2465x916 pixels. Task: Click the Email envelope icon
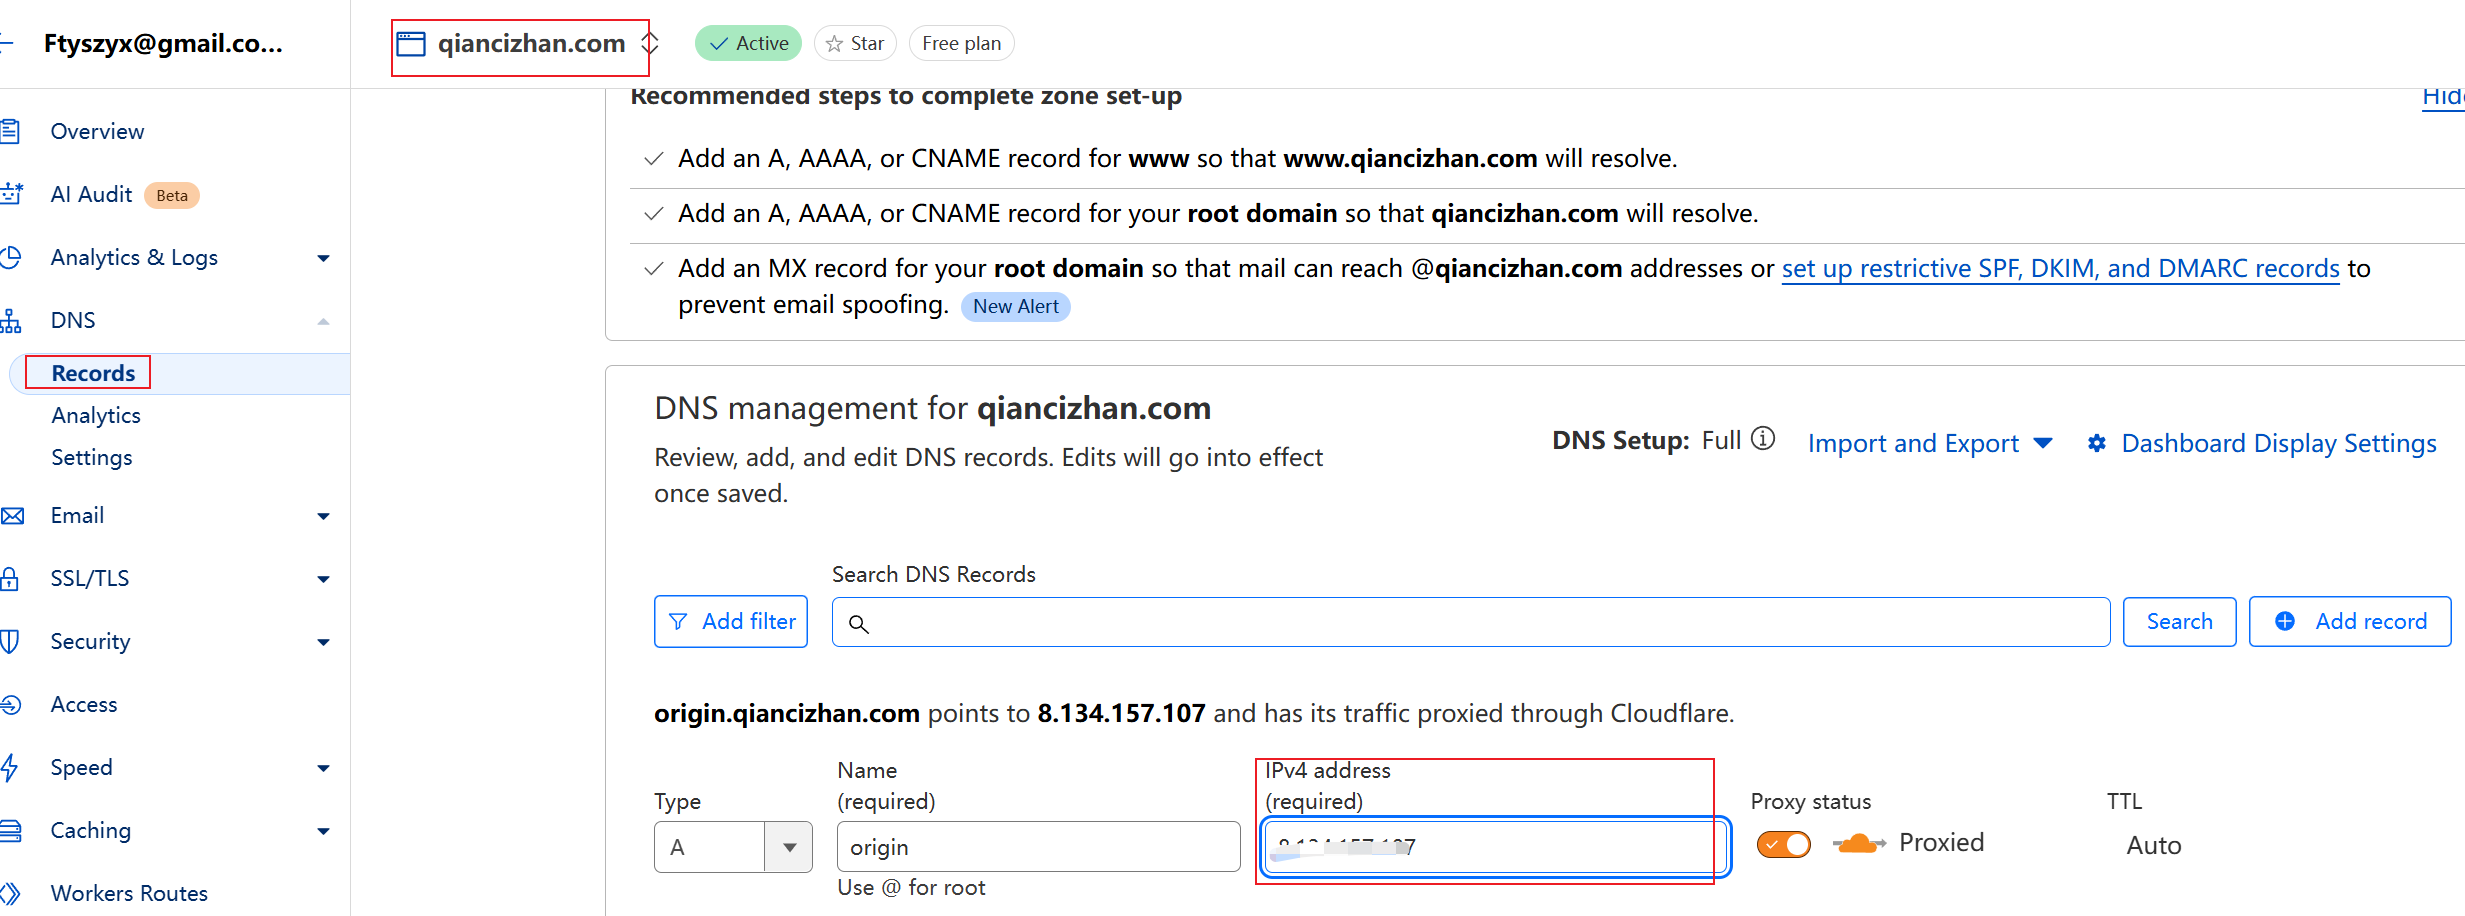click(x=12, y=516)
